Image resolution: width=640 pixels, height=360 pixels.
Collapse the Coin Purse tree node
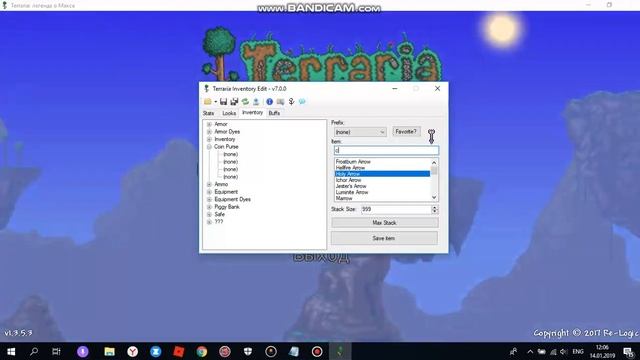[209, 147]
